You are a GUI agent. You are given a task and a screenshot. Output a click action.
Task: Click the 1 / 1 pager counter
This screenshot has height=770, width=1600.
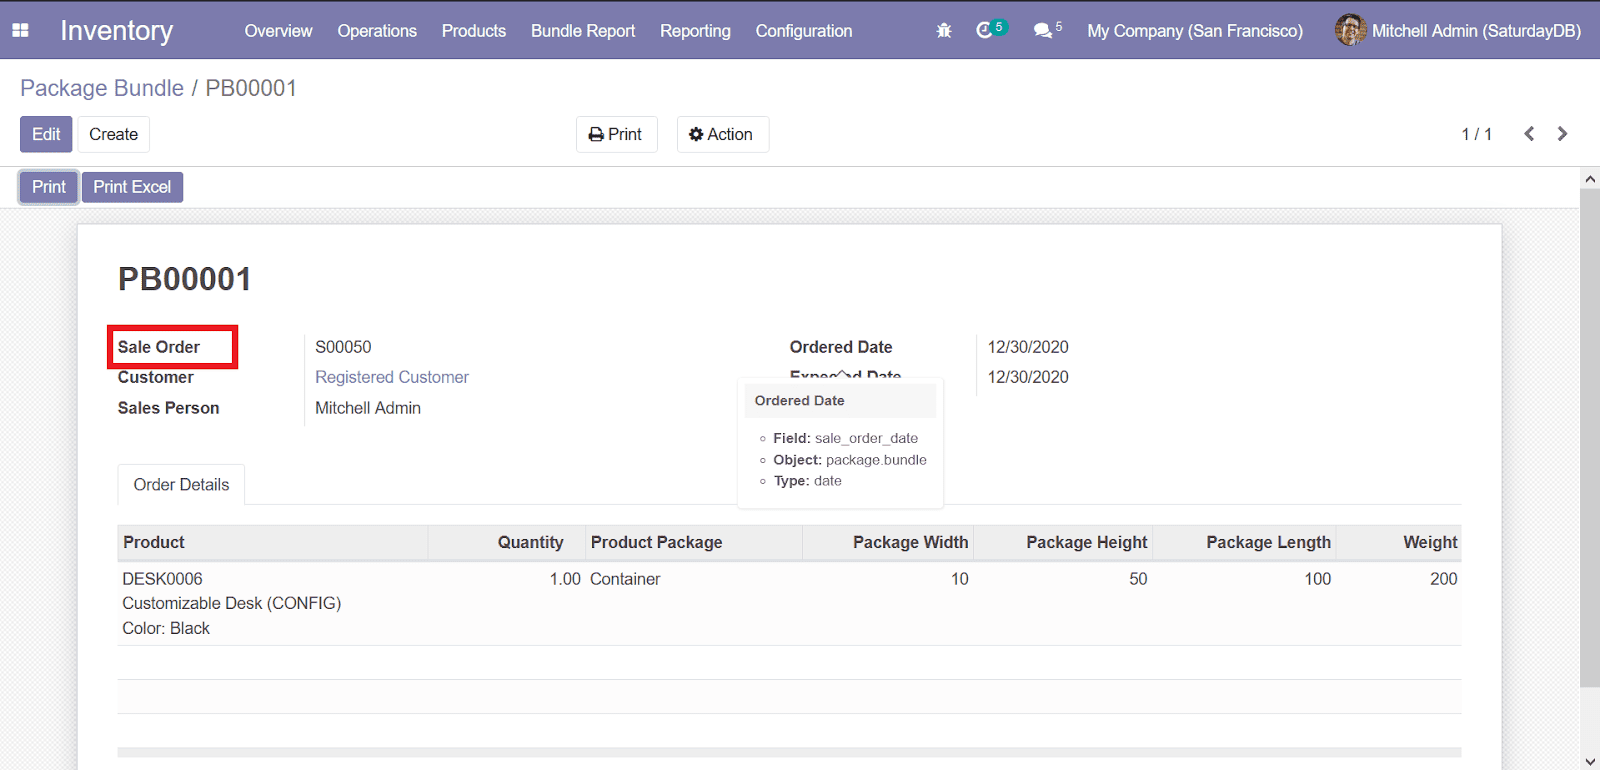1476,134
